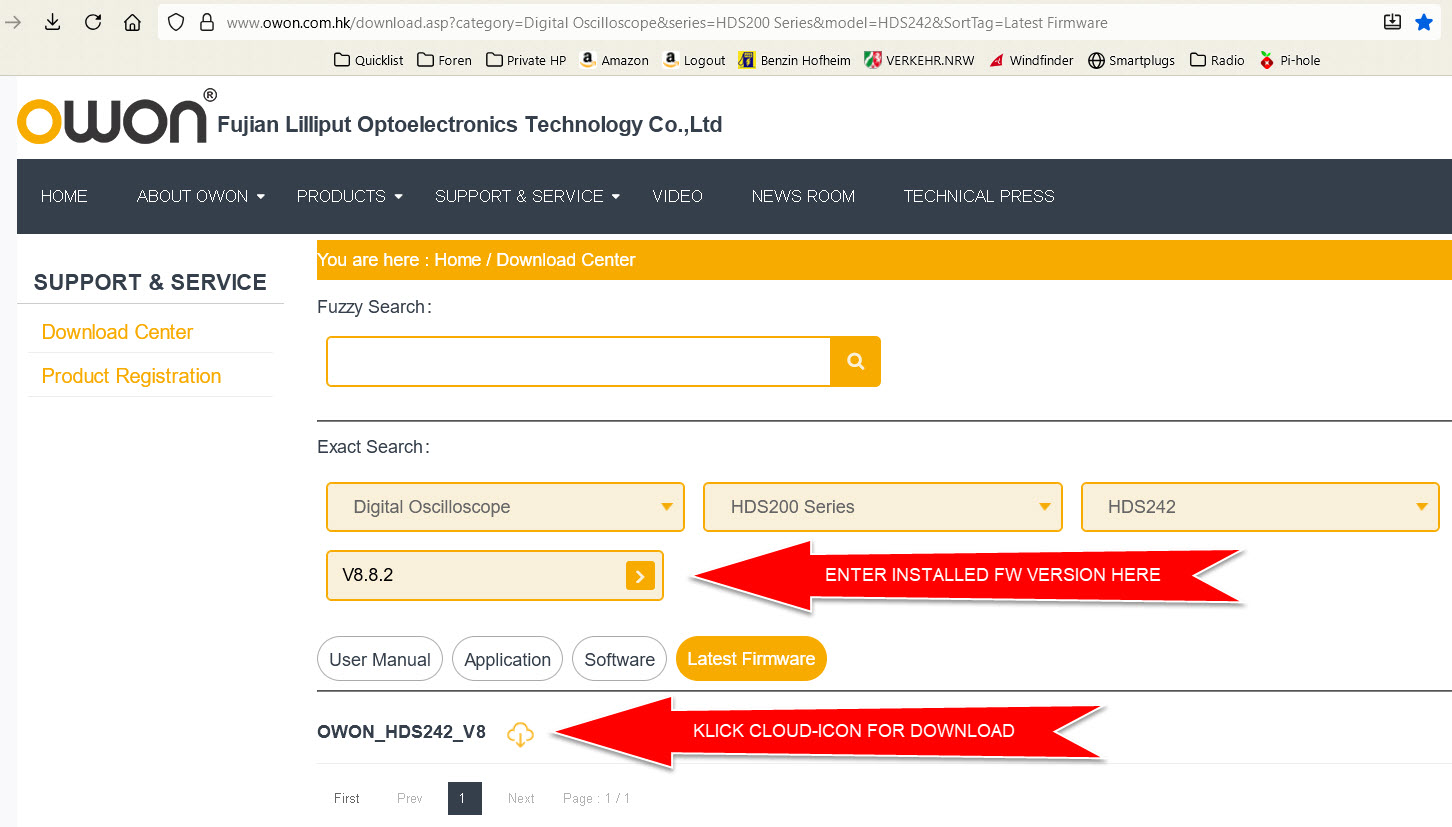Screen dimensions: 1452x827
Task: Open the TECHNICAL PRESS menu item
Action: click(979, 196)
